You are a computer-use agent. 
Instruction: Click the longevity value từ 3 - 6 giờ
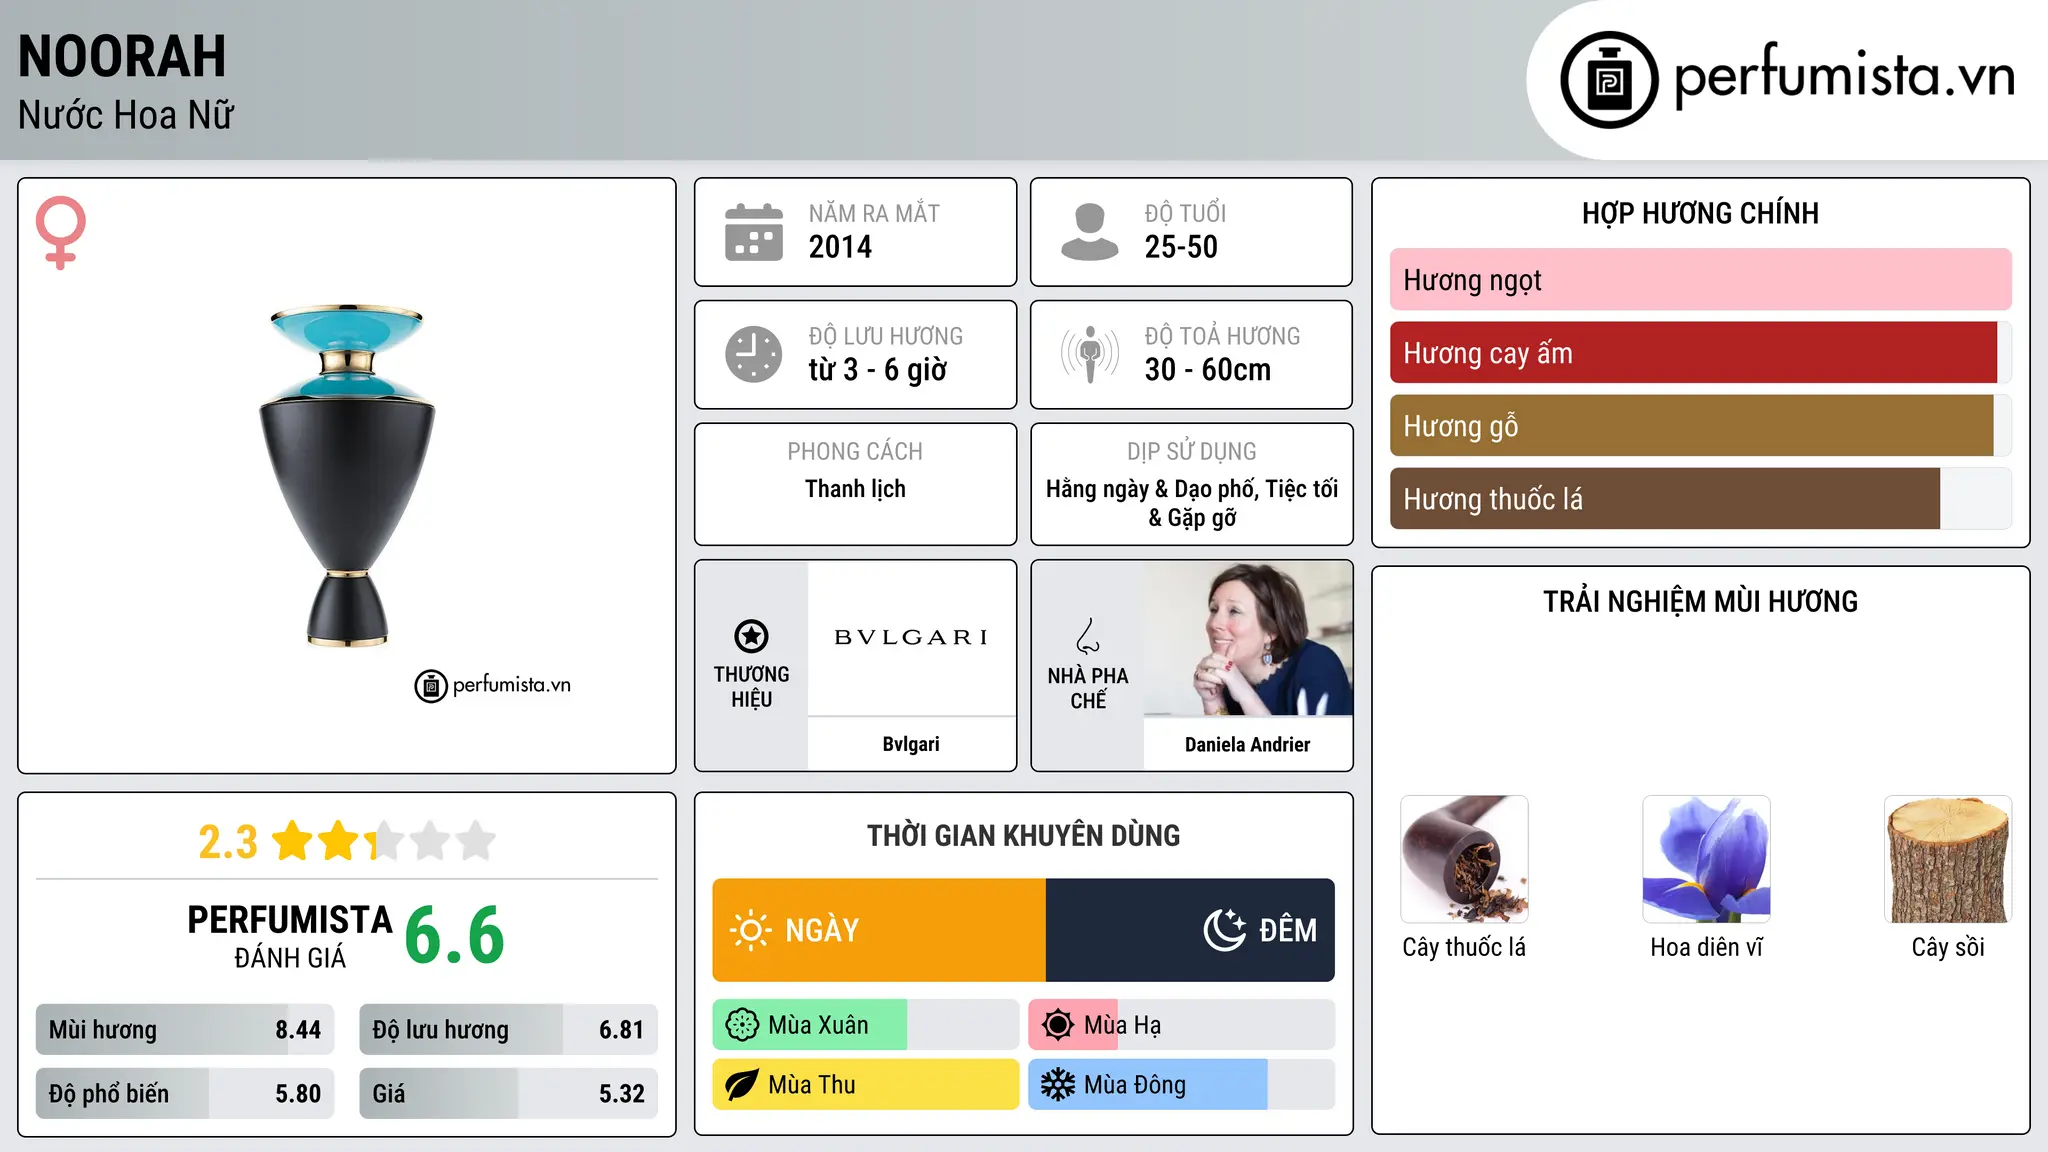click(x=878, y=370)
